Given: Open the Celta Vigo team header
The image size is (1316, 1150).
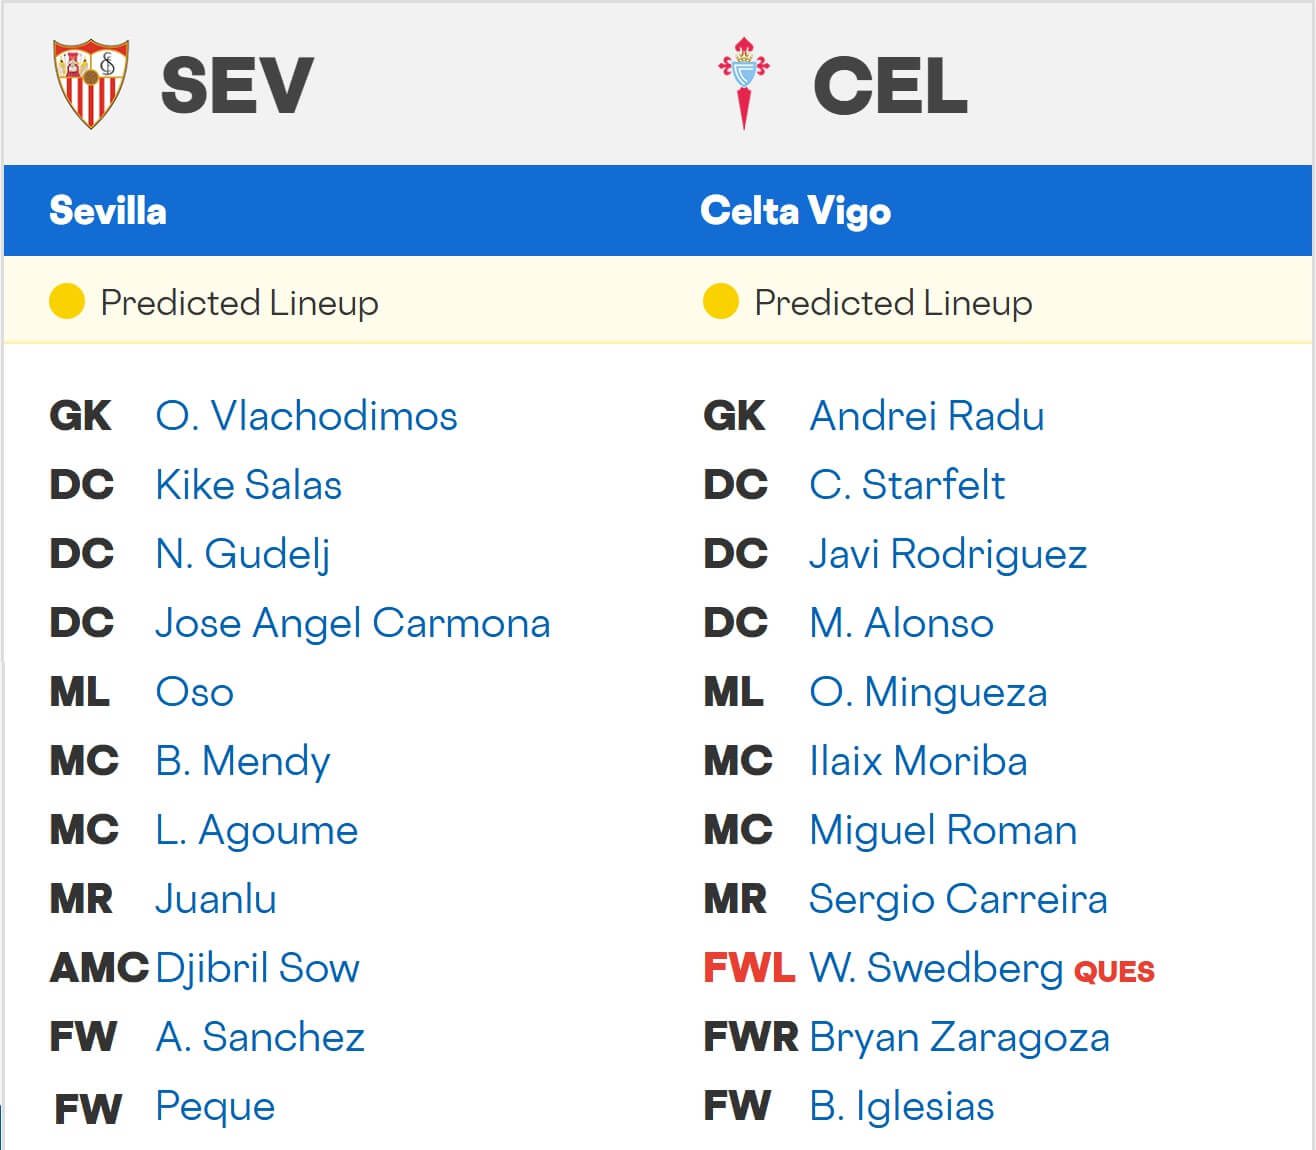Looking at the screenshot, I should point(796,211).
